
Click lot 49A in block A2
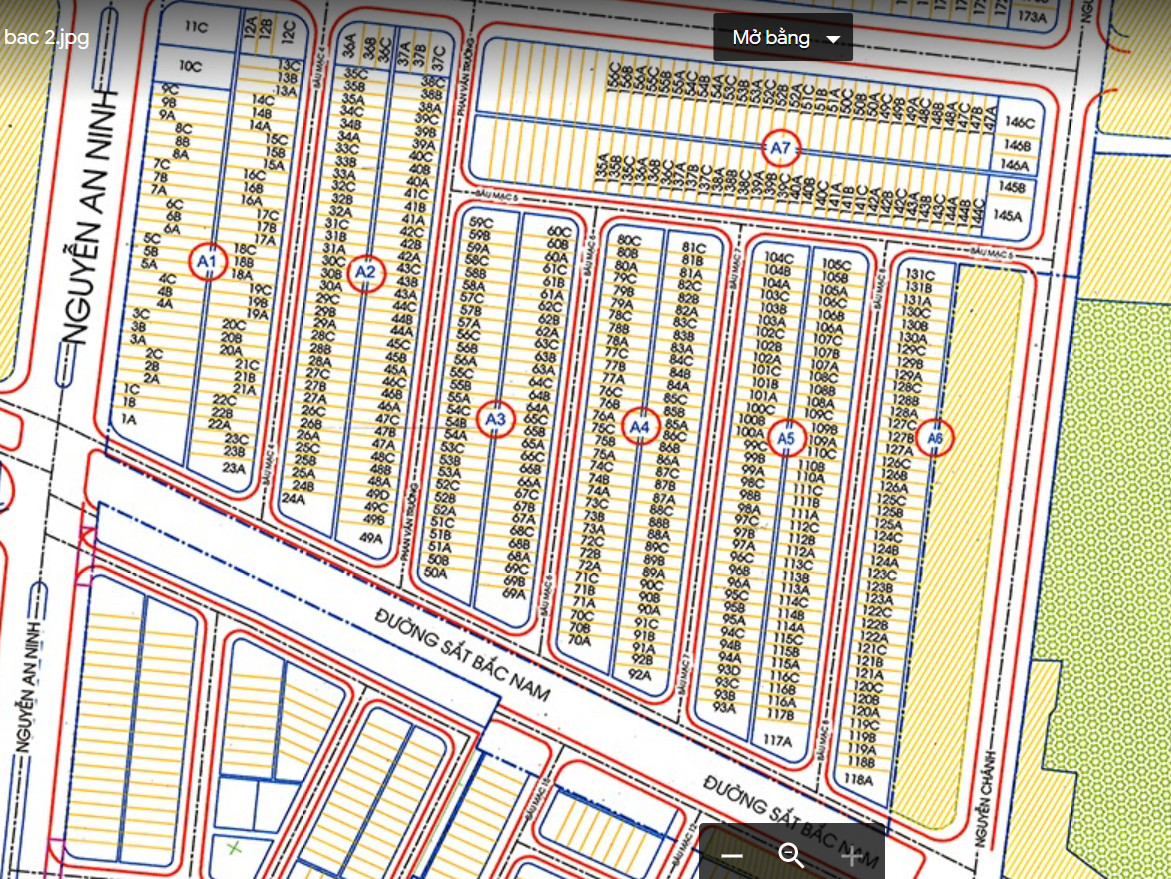(371, 538)
